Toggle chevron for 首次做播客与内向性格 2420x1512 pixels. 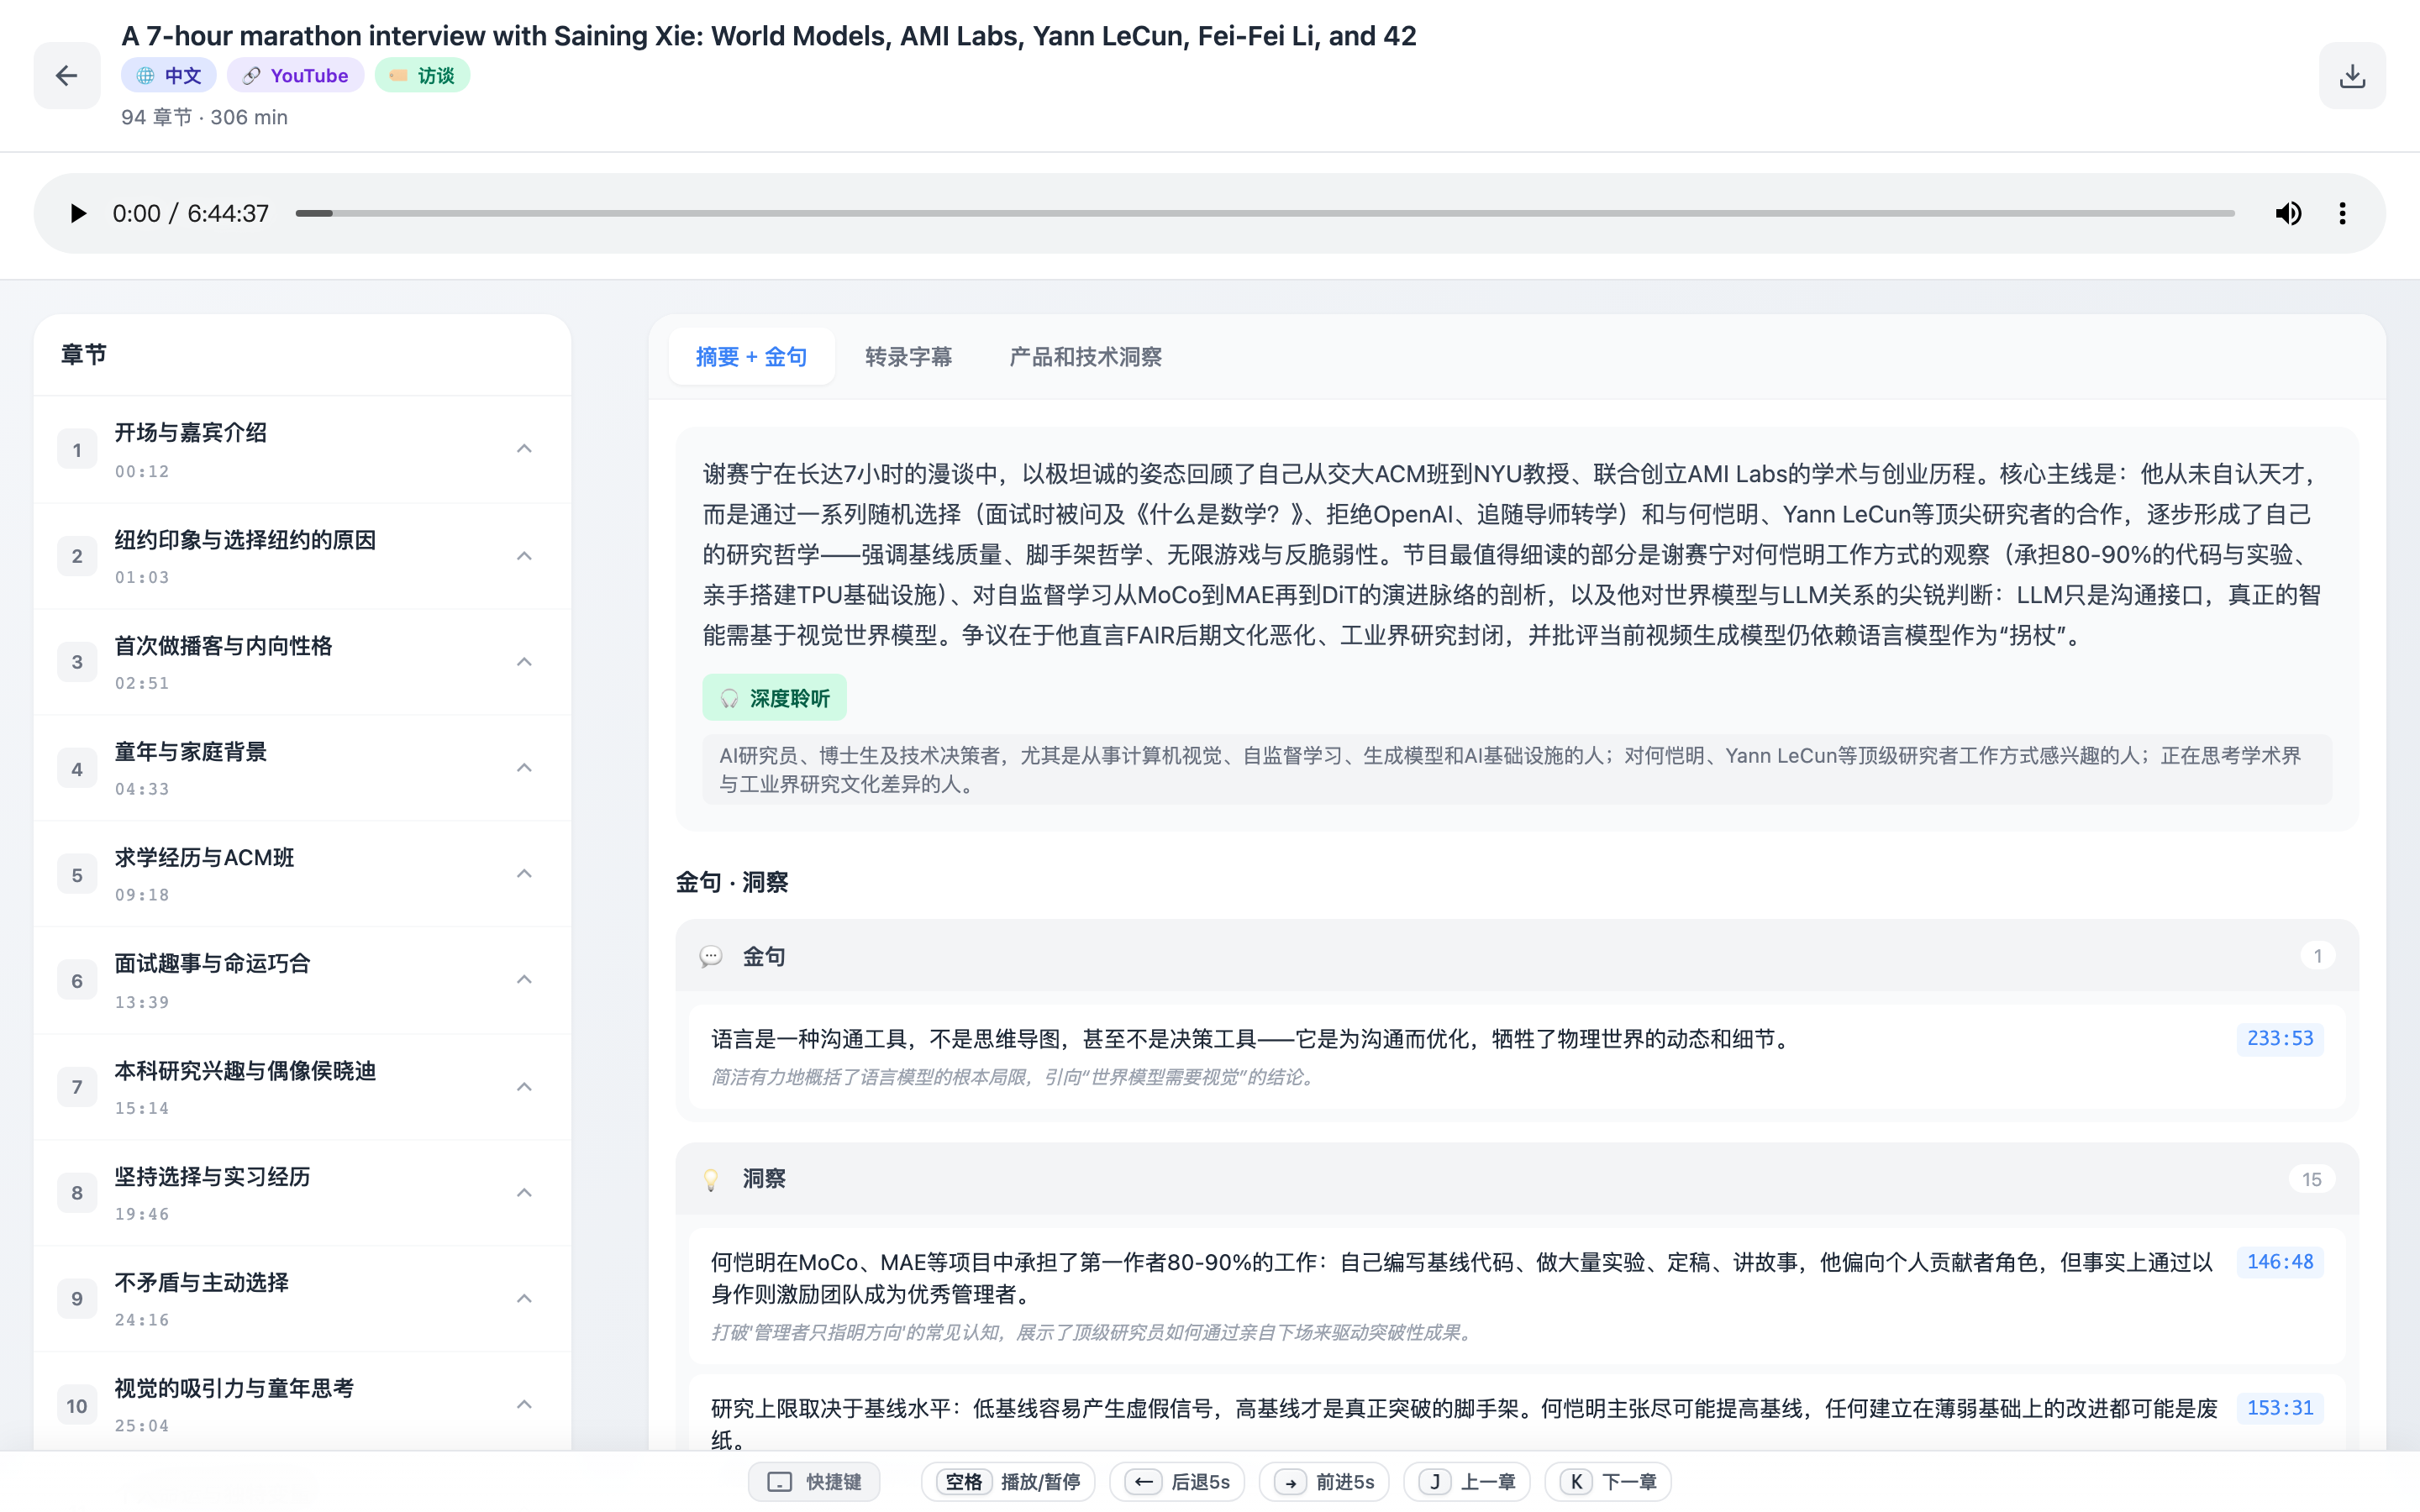pos(524,662)
